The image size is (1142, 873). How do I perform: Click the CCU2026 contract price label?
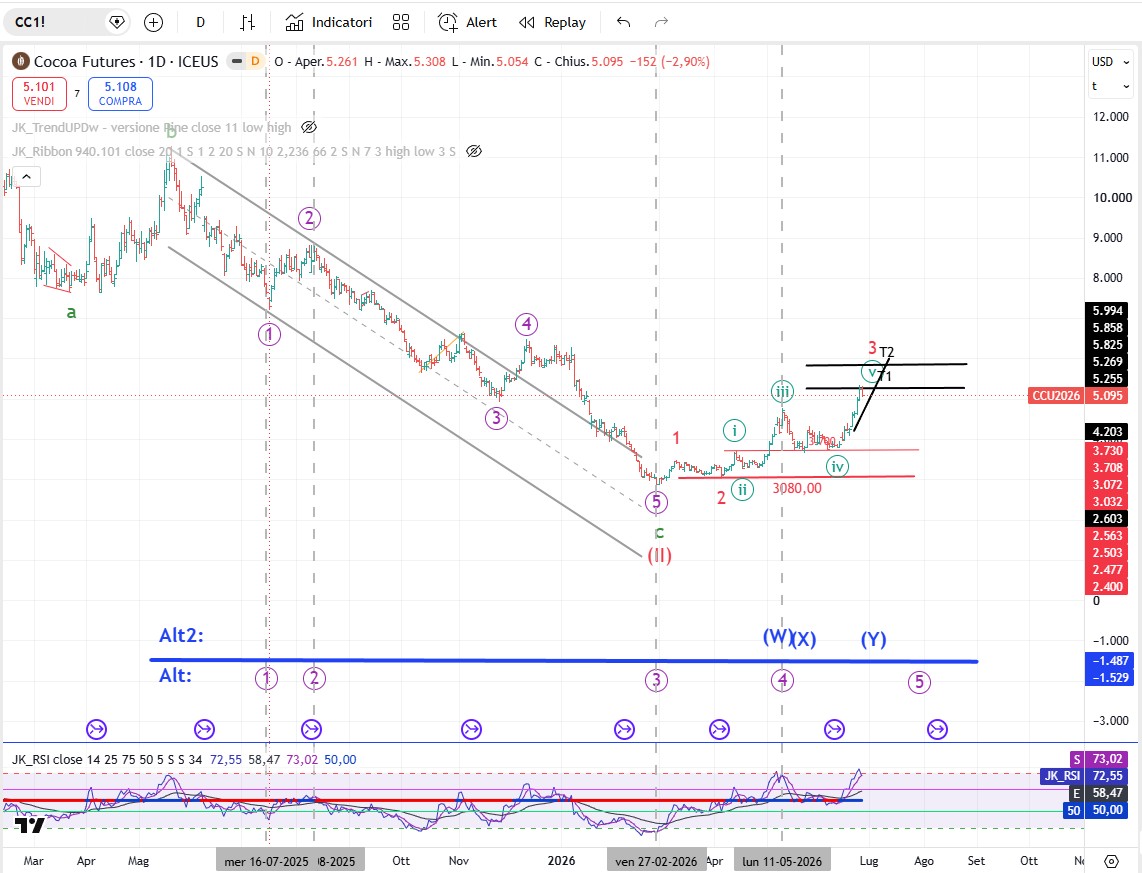1055,396
